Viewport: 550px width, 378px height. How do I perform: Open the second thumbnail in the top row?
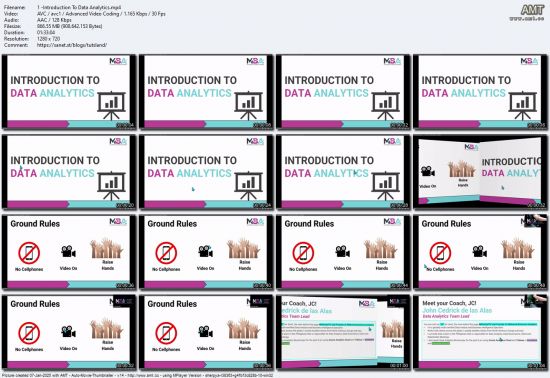coord(206,92)
